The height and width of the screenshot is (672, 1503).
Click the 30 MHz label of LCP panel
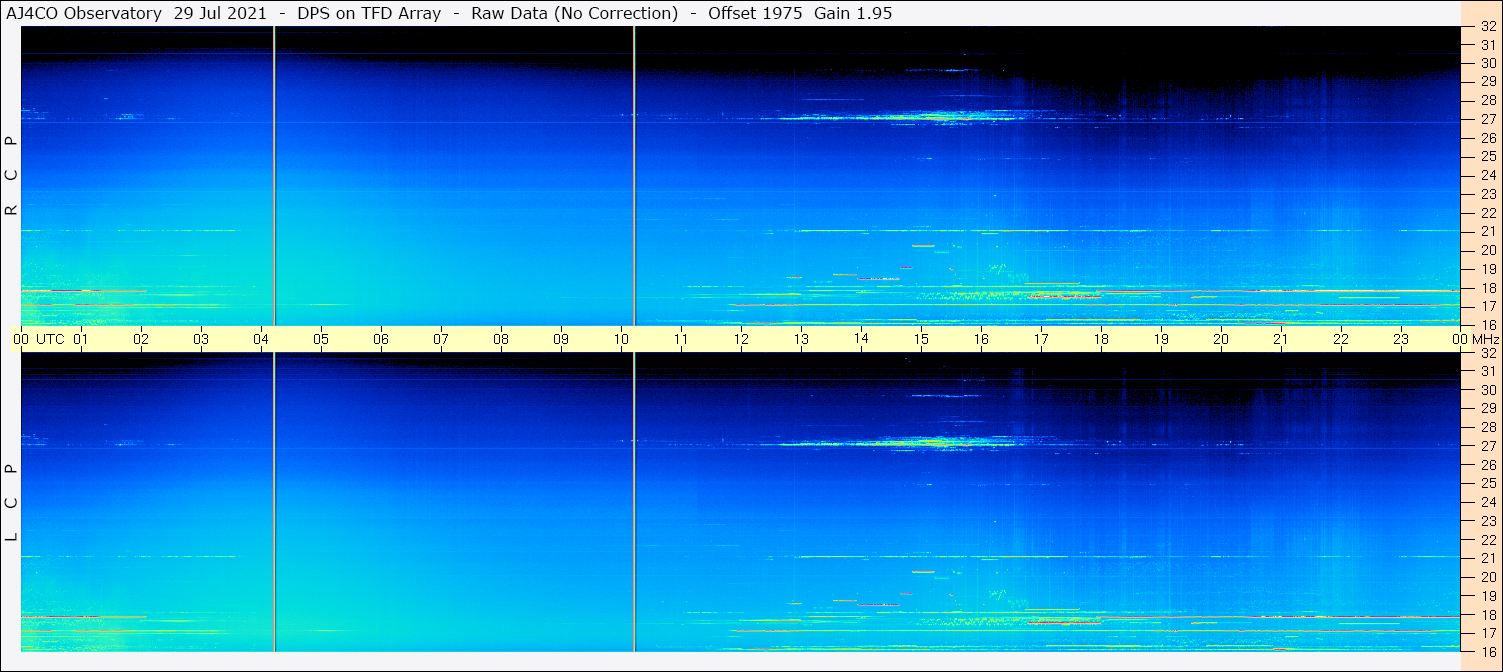tap(1487, 390)
